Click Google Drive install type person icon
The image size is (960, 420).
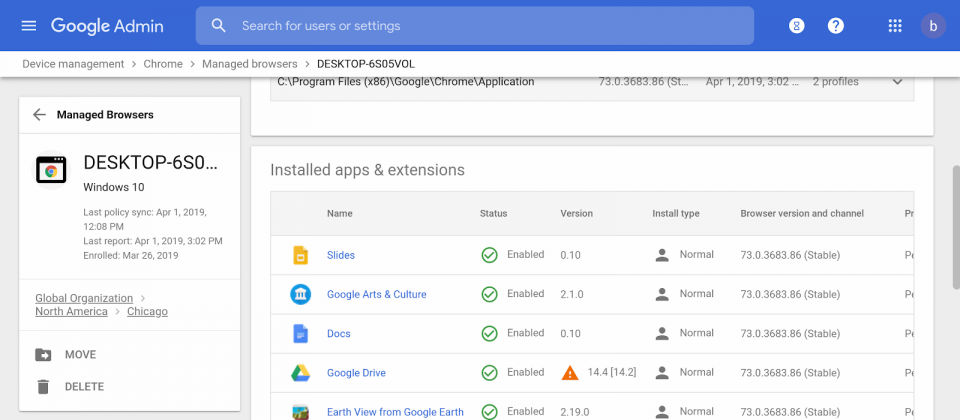coord(662,372)
